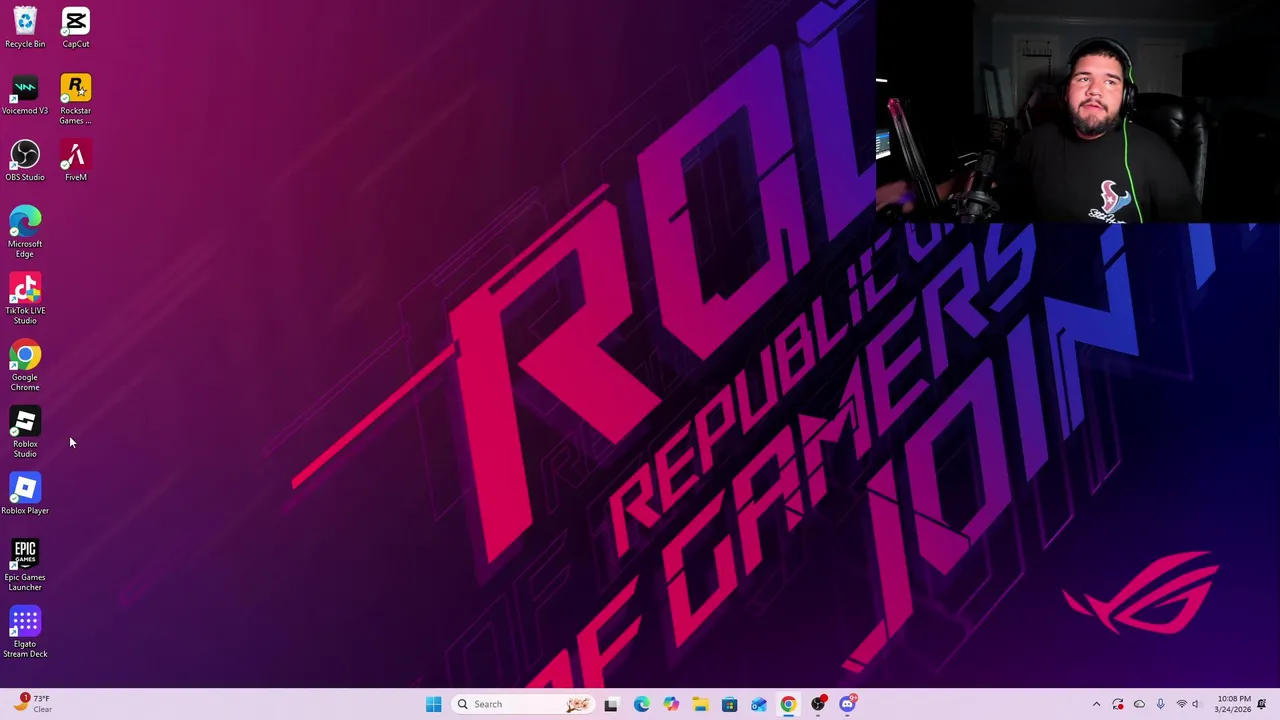Click the sync tray icon with red dot

1118,704
